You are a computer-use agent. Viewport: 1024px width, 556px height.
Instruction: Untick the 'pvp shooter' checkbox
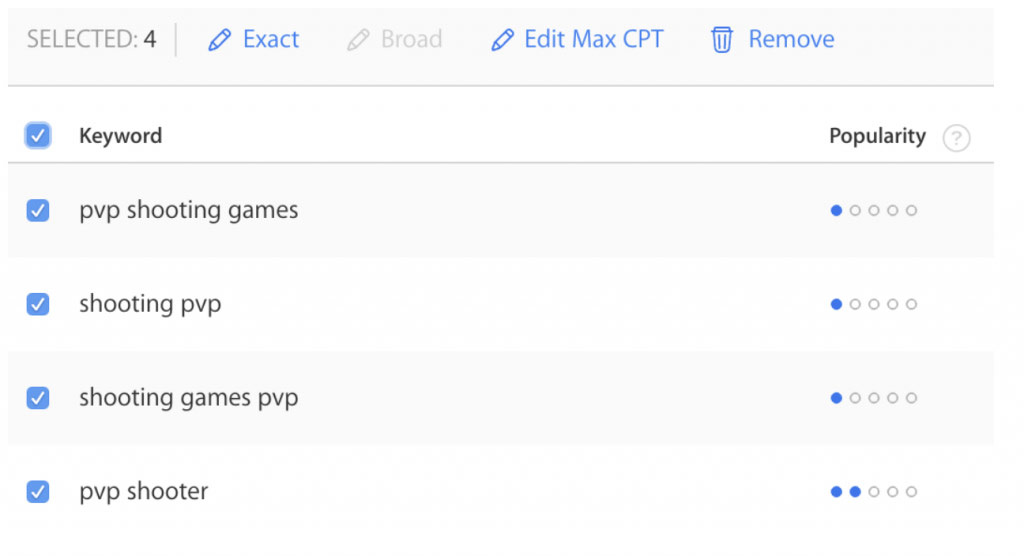tap(38, 491)
